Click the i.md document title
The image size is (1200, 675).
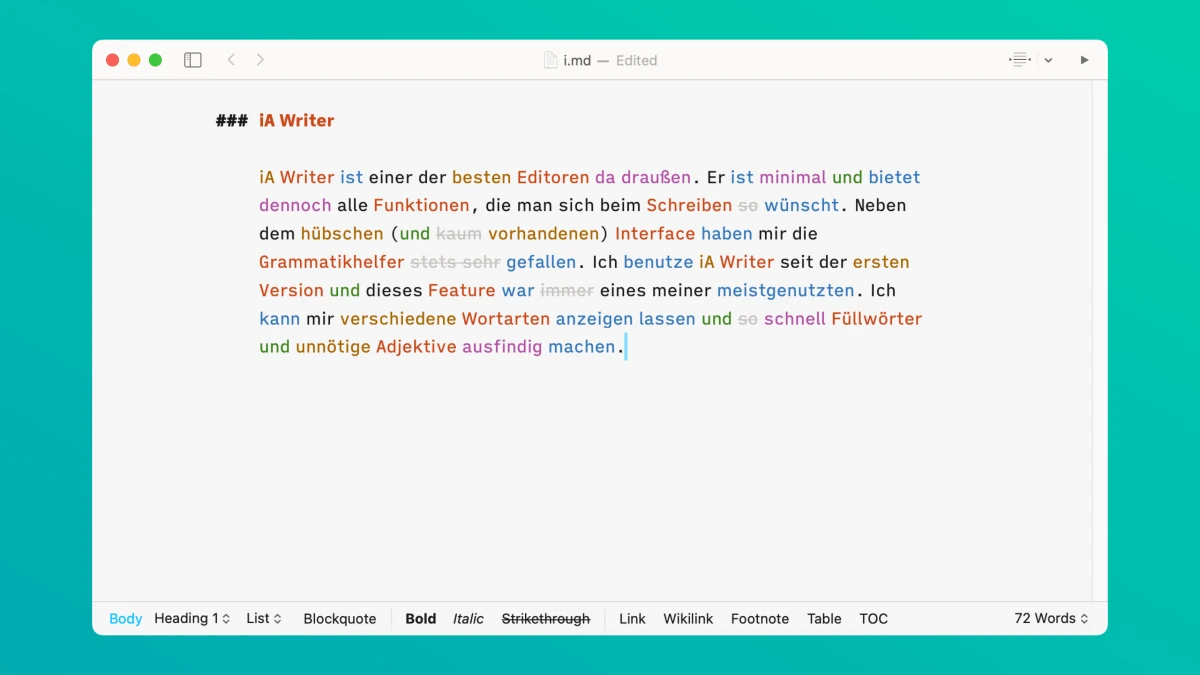tap(577, 60)
